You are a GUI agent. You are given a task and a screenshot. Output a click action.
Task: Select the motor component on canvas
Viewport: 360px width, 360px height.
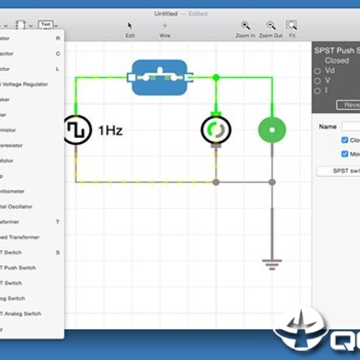coord(216,130)
